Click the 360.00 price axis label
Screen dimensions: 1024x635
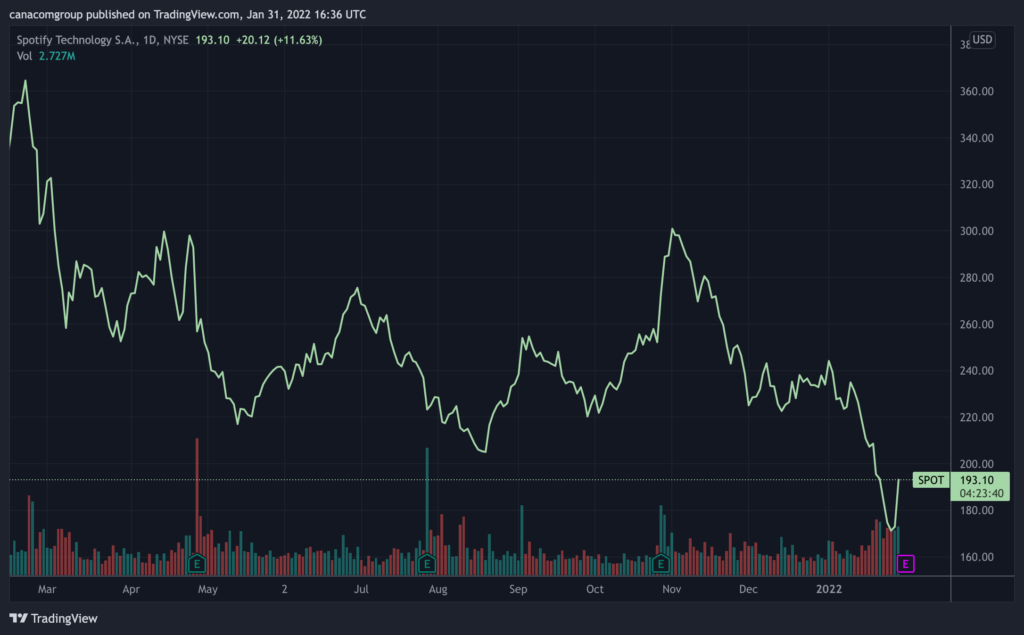(x=976, y=91)
